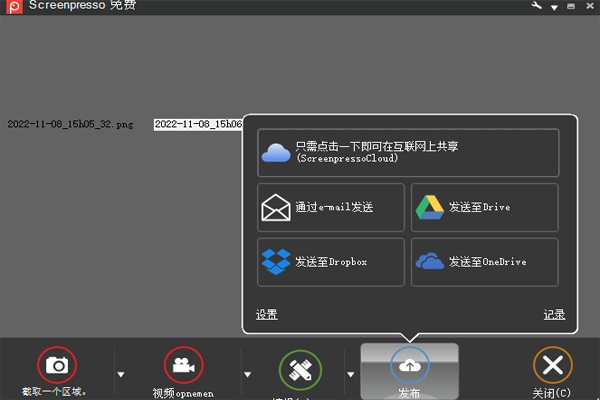Share to ScreenpressoCloud with one click
The height and width of the screenshot is (400, 600).
point(408,152)
